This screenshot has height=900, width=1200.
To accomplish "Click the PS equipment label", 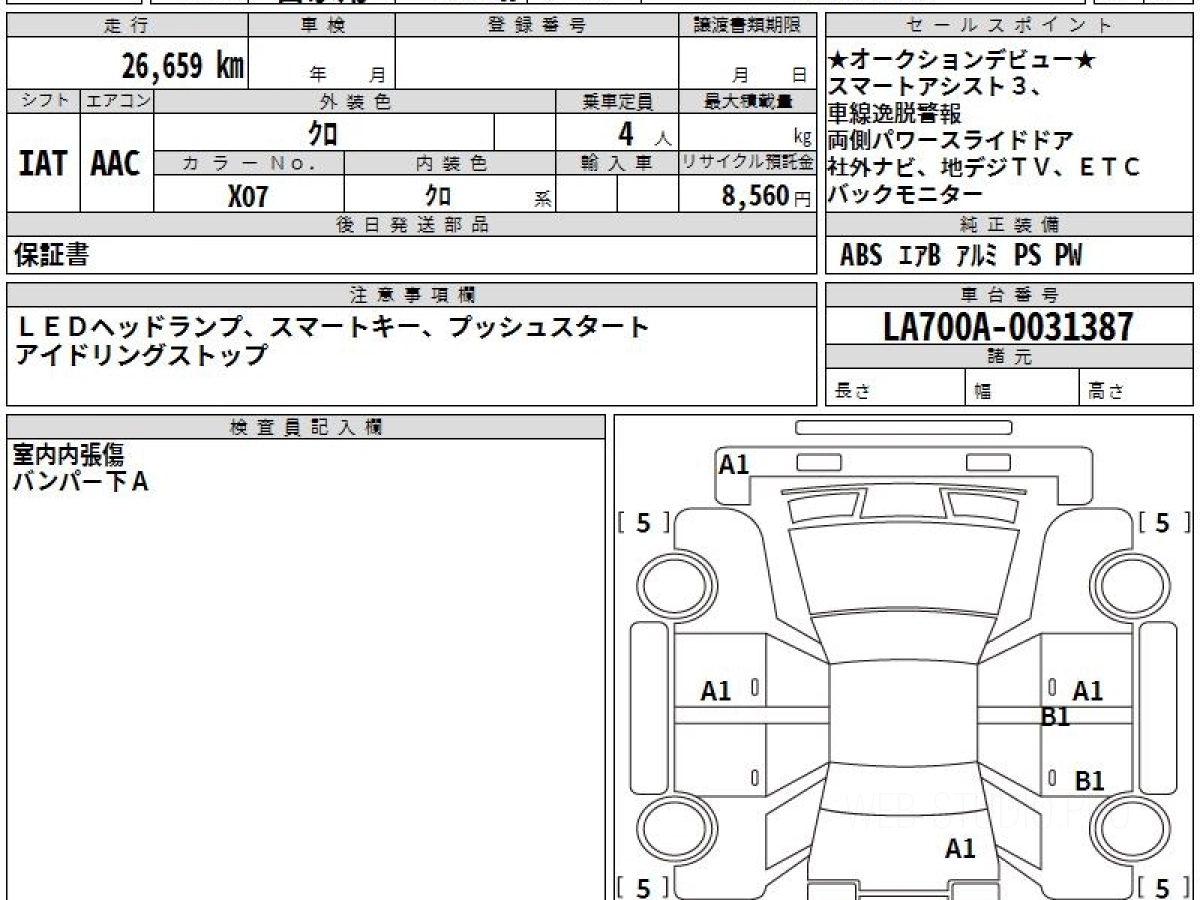I will click(x=1027, y=256).
